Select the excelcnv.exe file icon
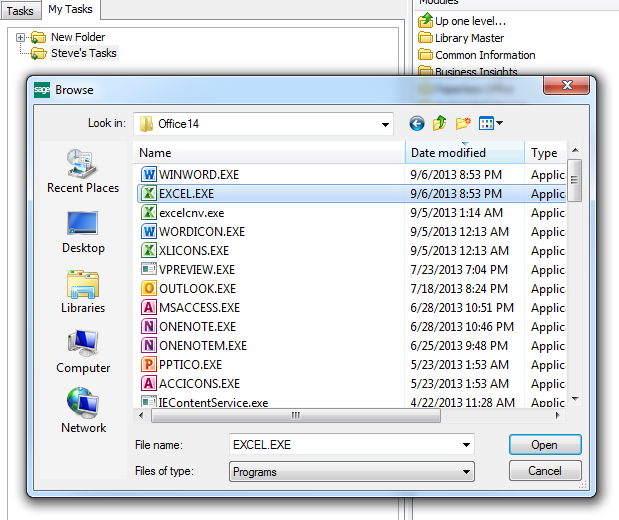Viewport: 619px width, 520px height. [149, 212]
